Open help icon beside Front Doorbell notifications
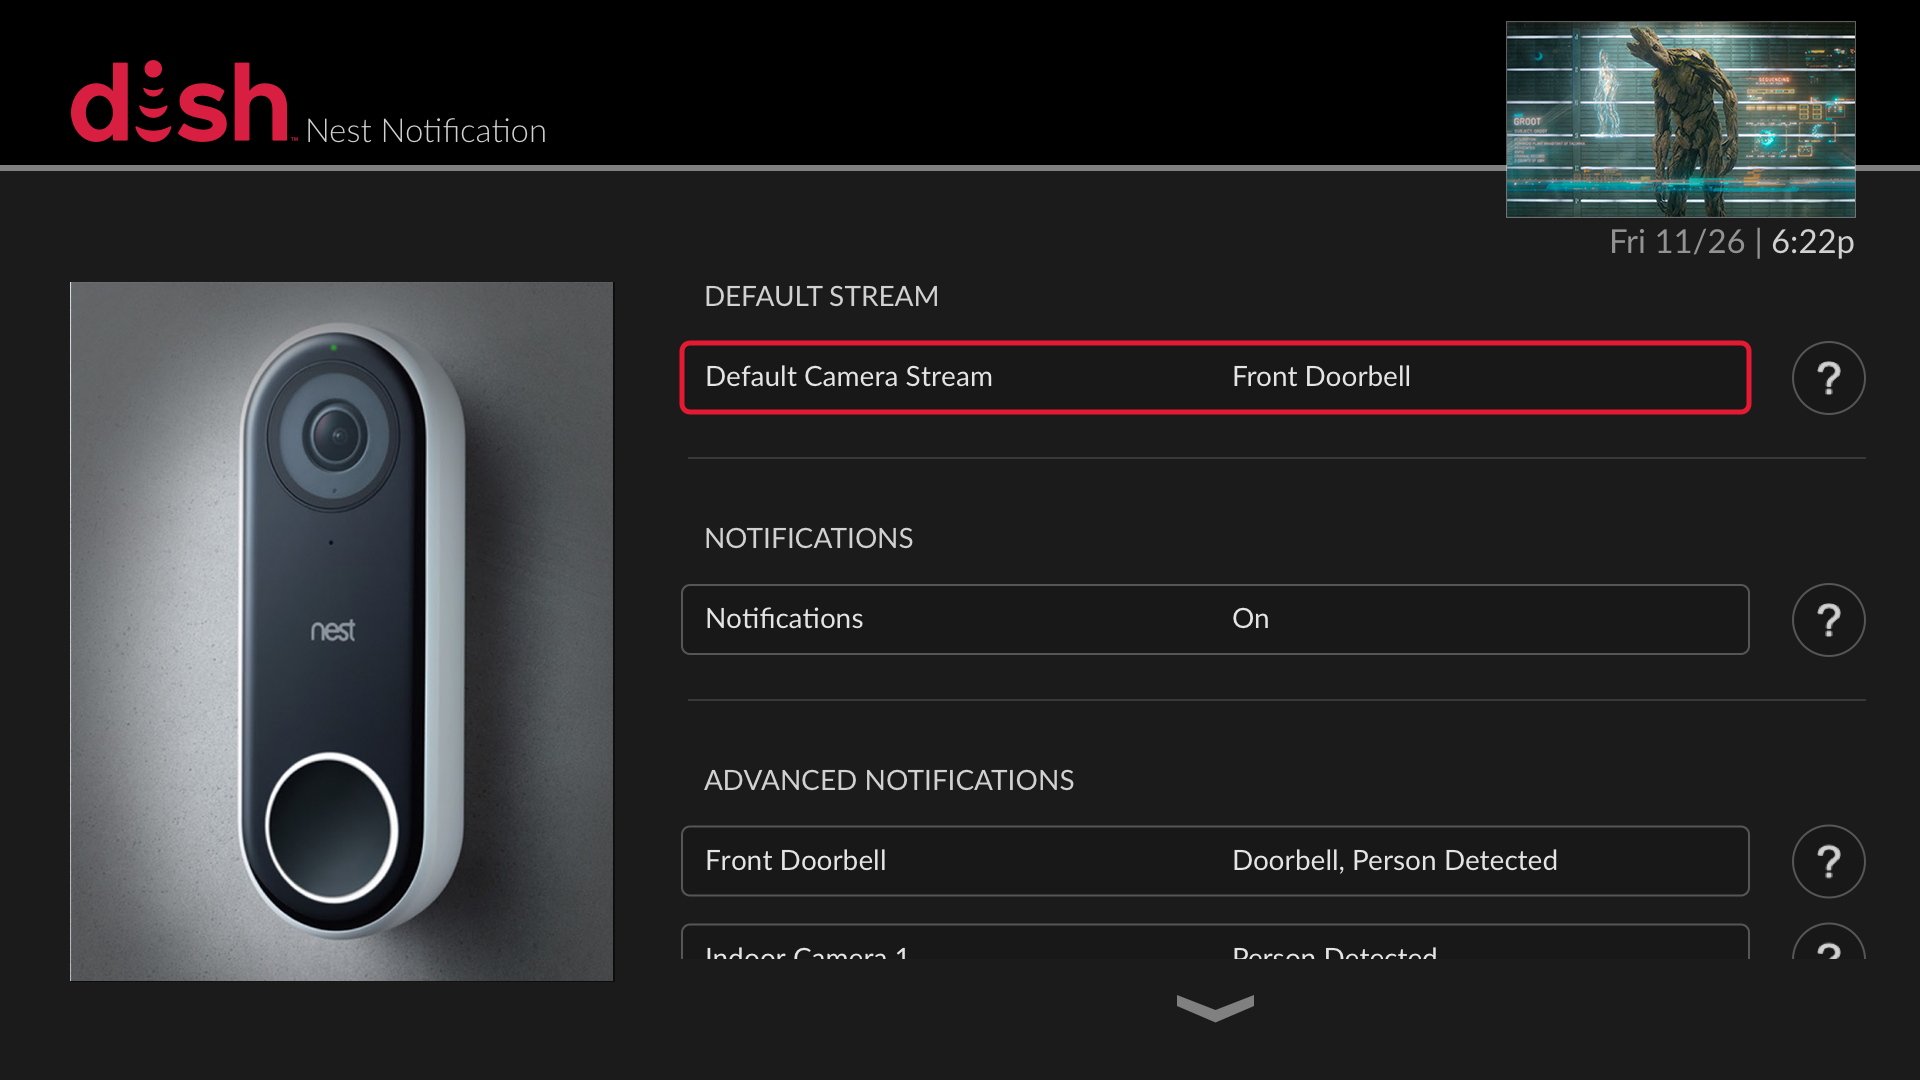 [1828, 862]
